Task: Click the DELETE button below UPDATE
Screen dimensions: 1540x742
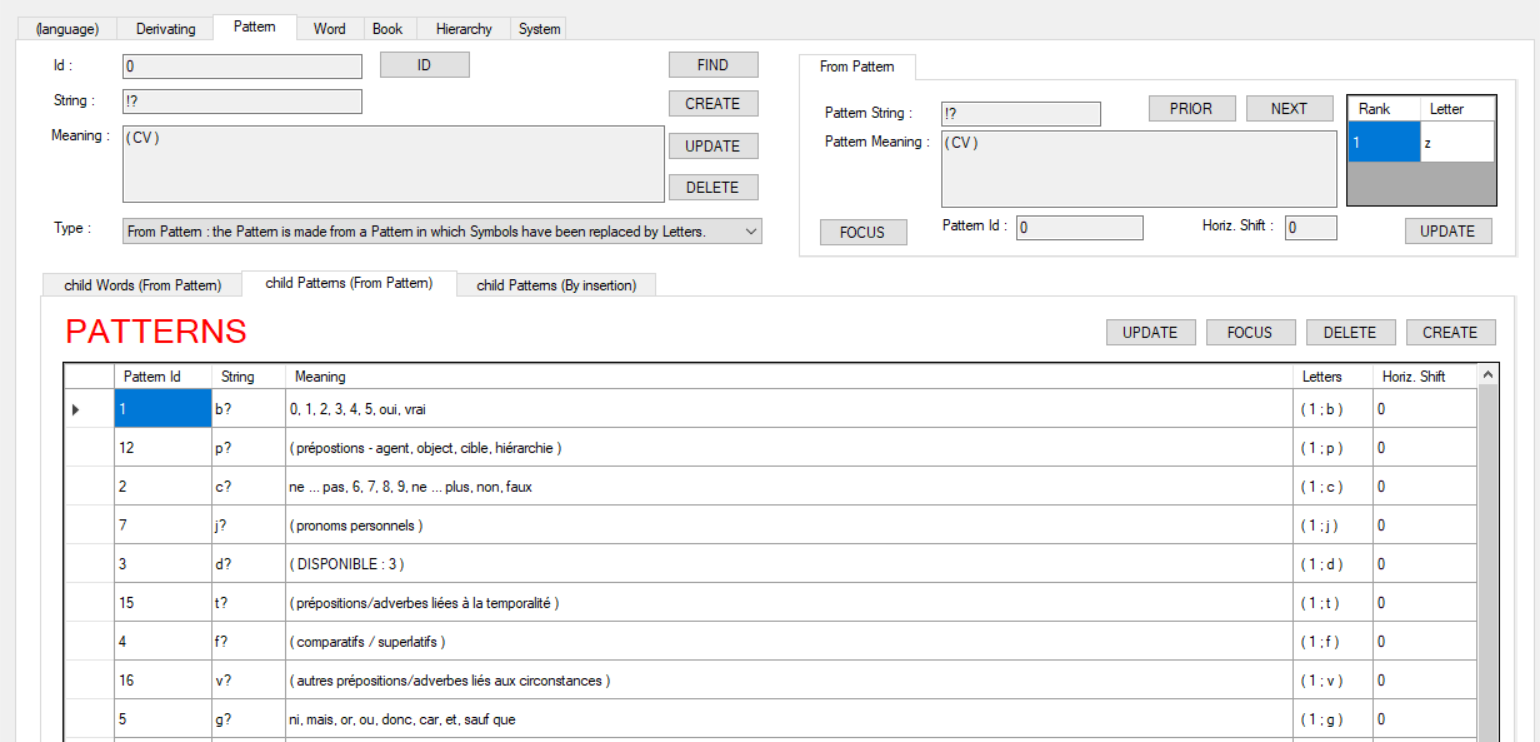Action: [712, 187]
